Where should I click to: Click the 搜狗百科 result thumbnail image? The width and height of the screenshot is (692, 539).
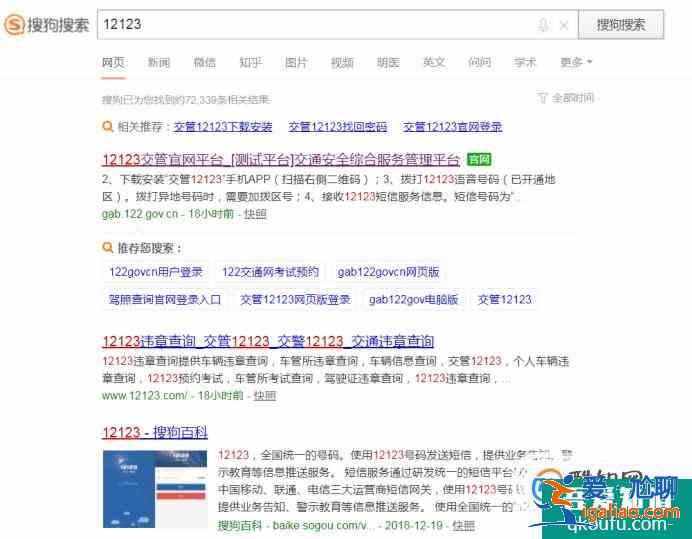click(x=155, y=489)
